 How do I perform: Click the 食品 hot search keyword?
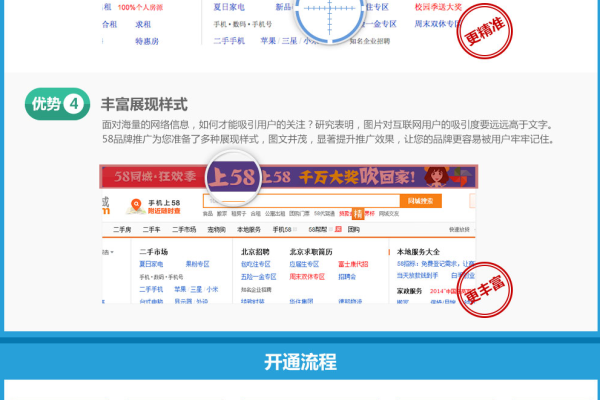click(208, 214)
